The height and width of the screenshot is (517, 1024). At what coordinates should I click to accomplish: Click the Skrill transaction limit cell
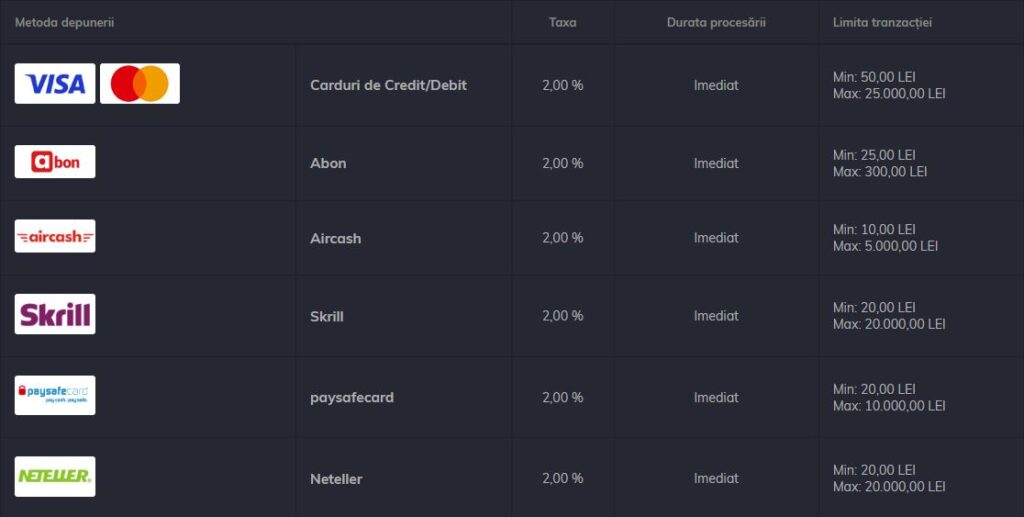click(x=888, y=316)
